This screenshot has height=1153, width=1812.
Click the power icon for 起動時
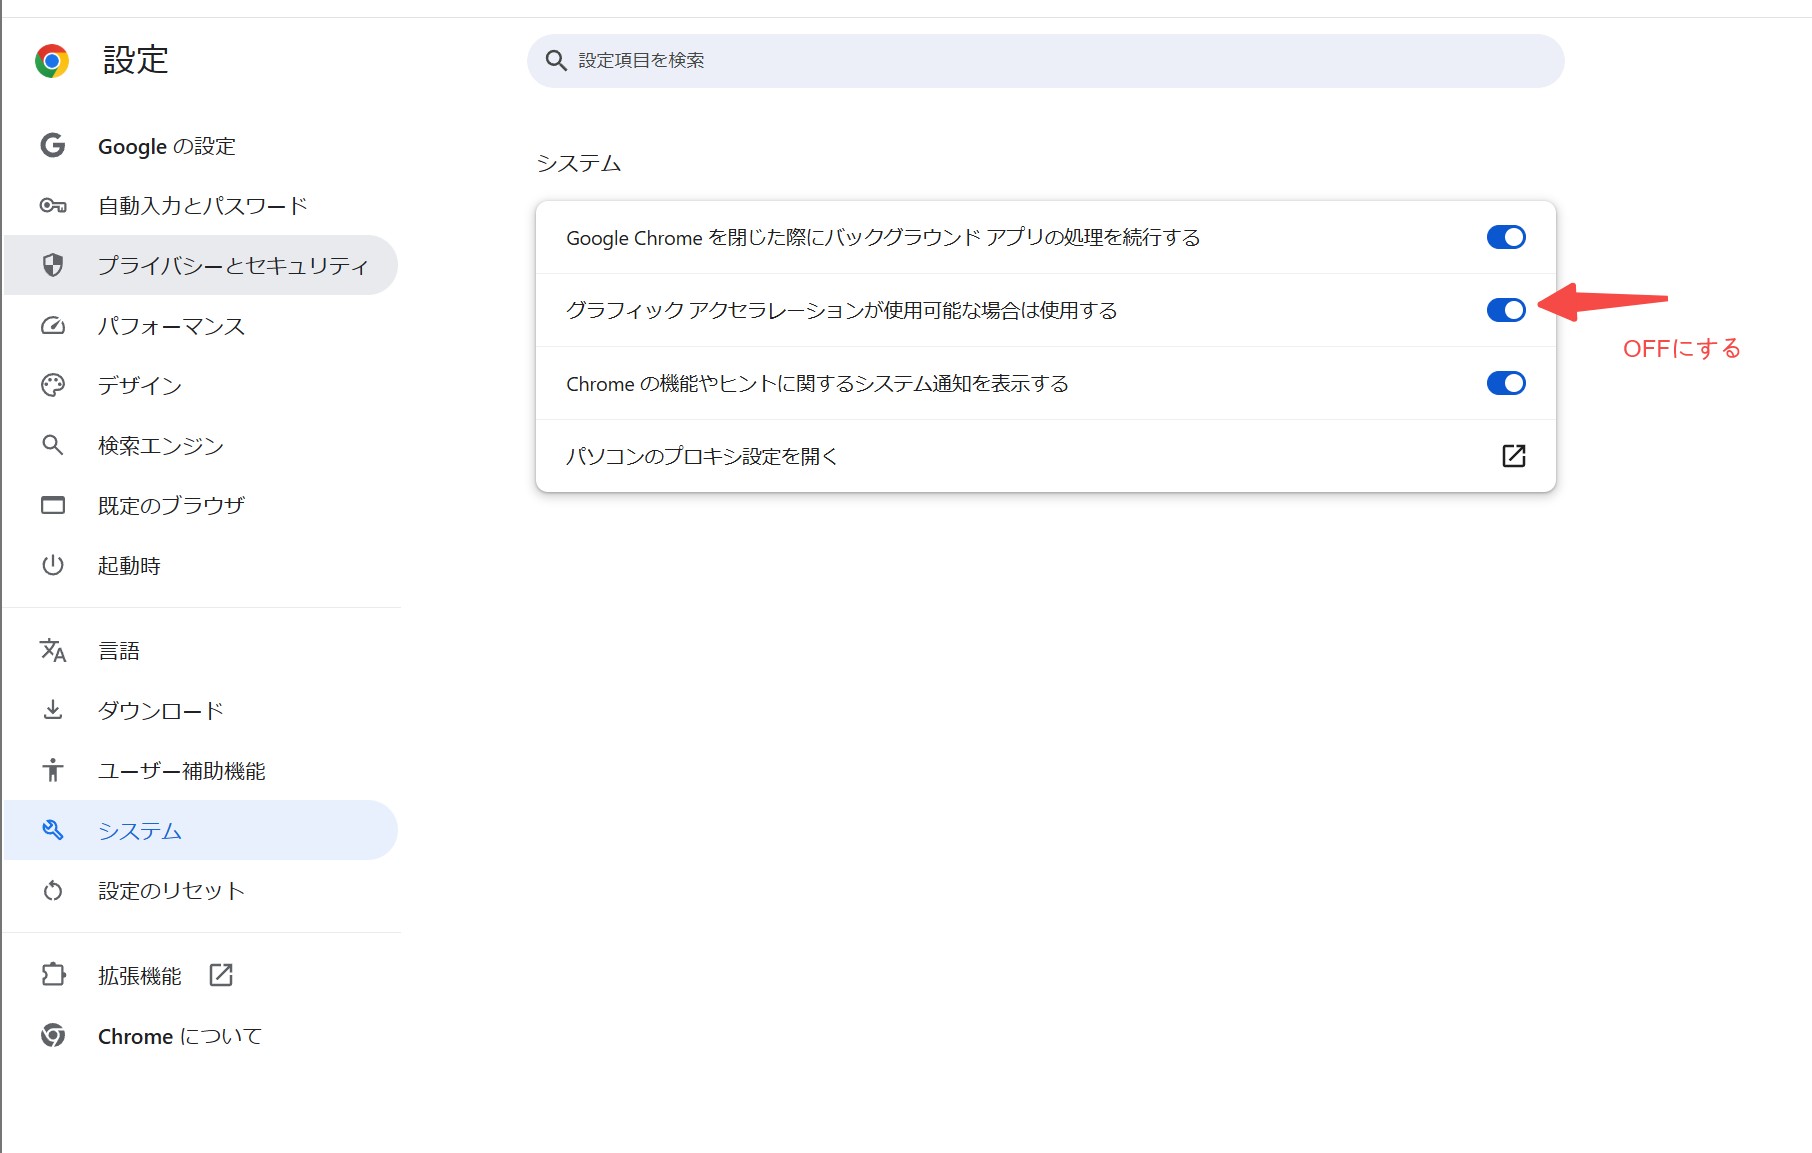[x=53, y=565]
